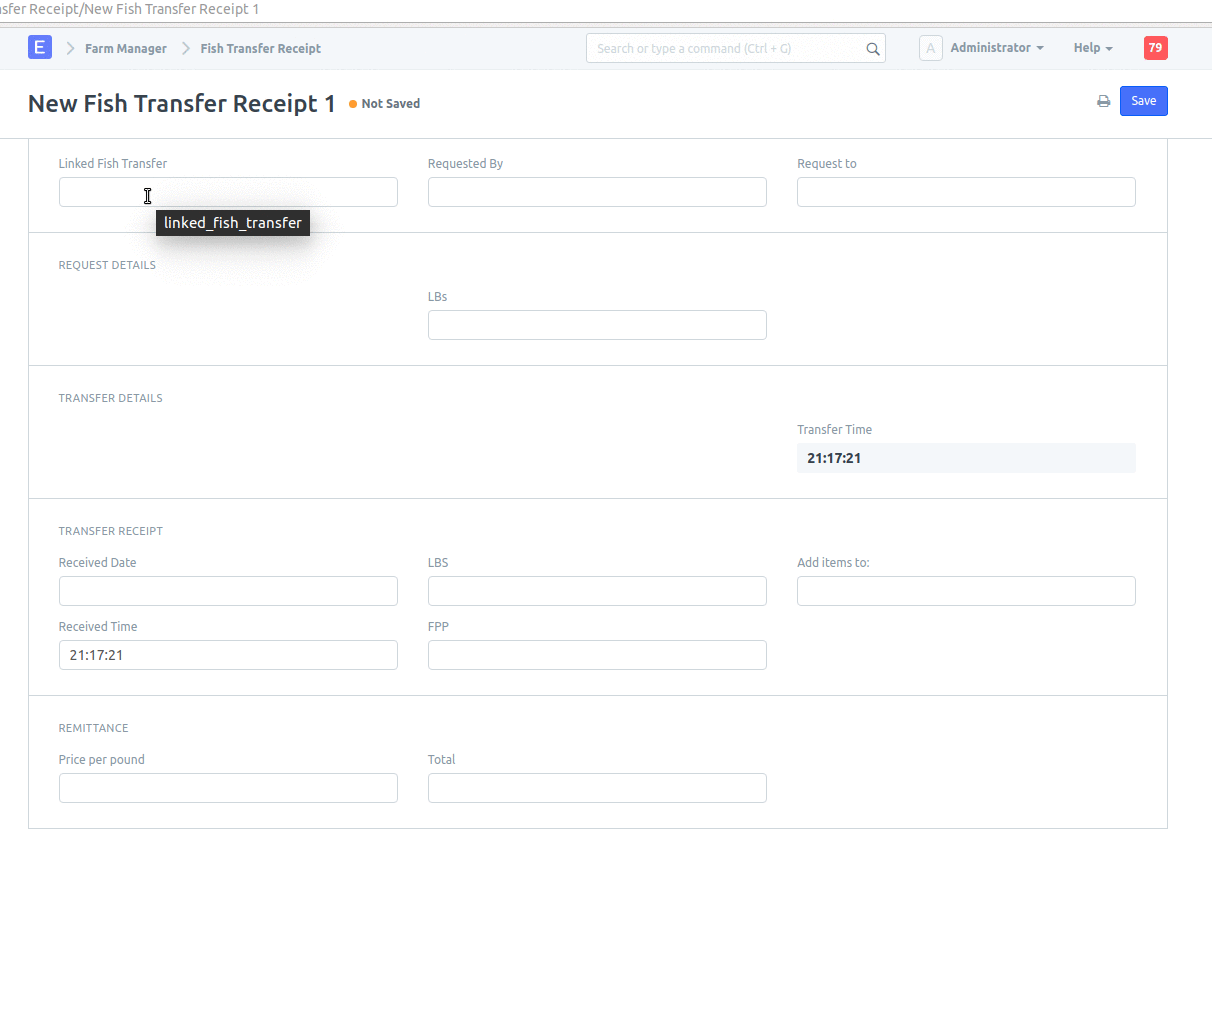
Task: Go to Farm Manager breadcrumb
Action: 126,49
